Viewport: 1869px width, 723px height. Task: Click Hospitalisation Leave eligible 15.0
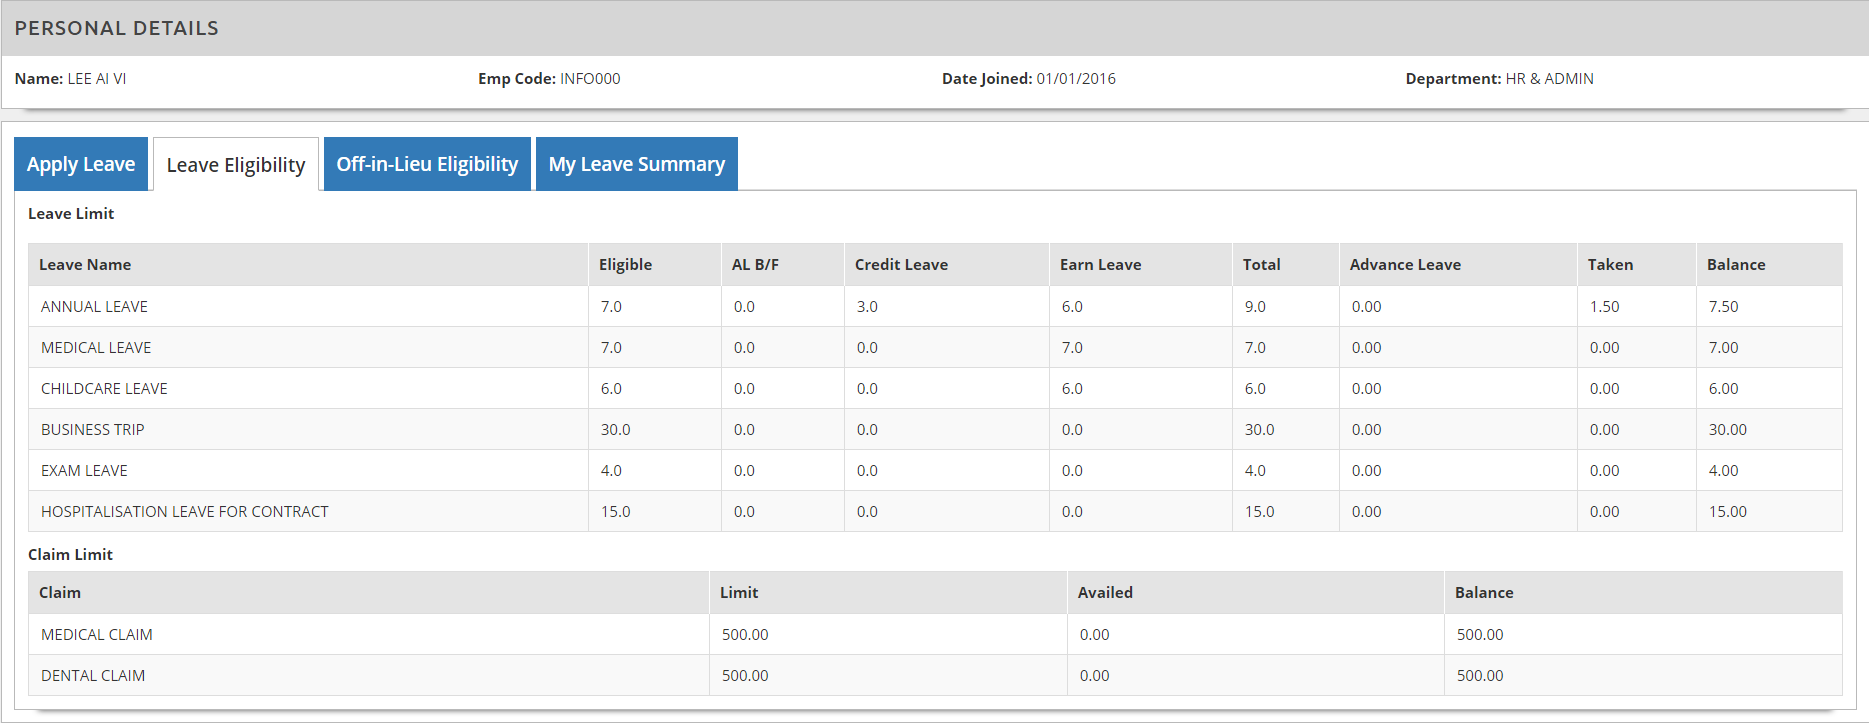coord(616,512)
